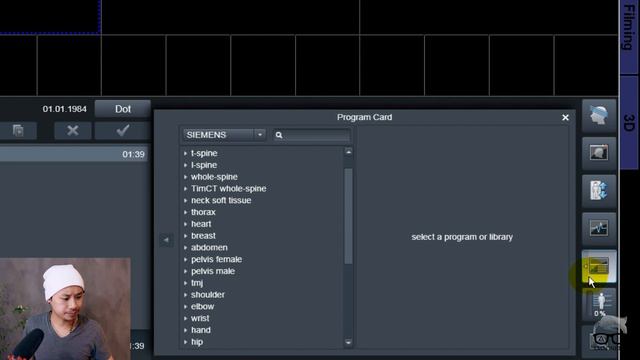The image size is (640, 360).
Task: Switch to the Filming tab
Action: coord(629,37)
